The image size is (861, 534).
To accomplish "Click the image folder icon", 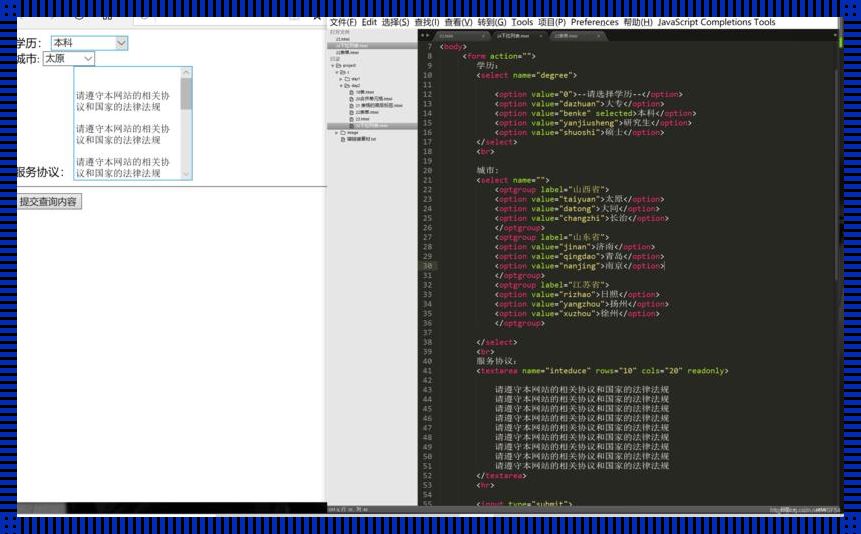I will pyautogui.click(x=343, y=132).
